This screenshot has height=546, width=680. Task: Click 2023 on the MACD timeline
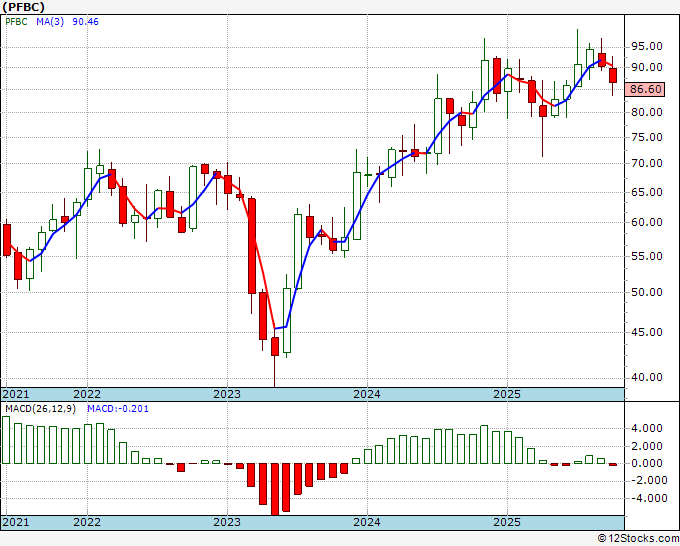click(x=227, y=522)
